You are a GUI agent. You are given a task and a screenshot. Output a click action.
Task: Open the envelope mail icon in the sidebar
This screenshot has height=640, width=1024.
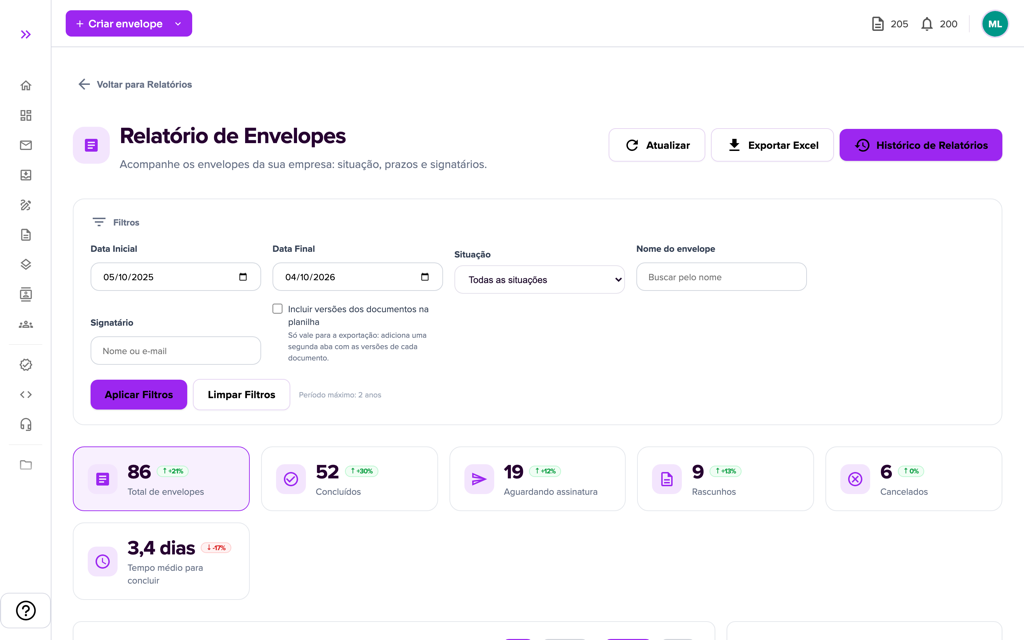coord(25,145)
